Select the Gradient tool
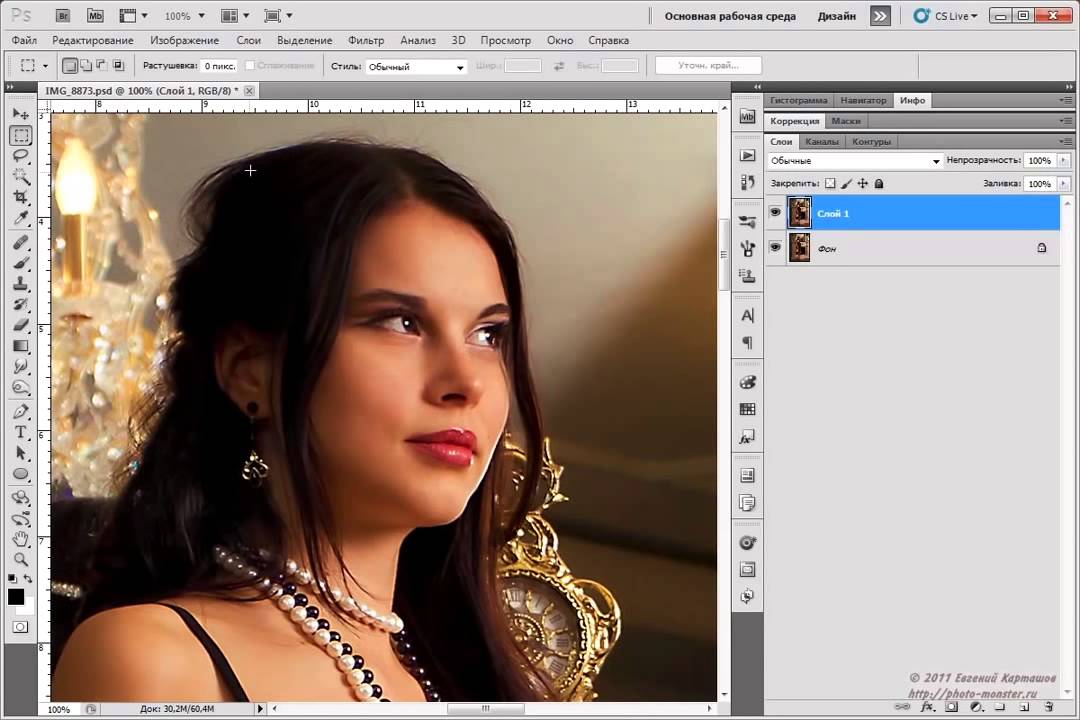1080x720 pixels. click(x=21, y=346)
